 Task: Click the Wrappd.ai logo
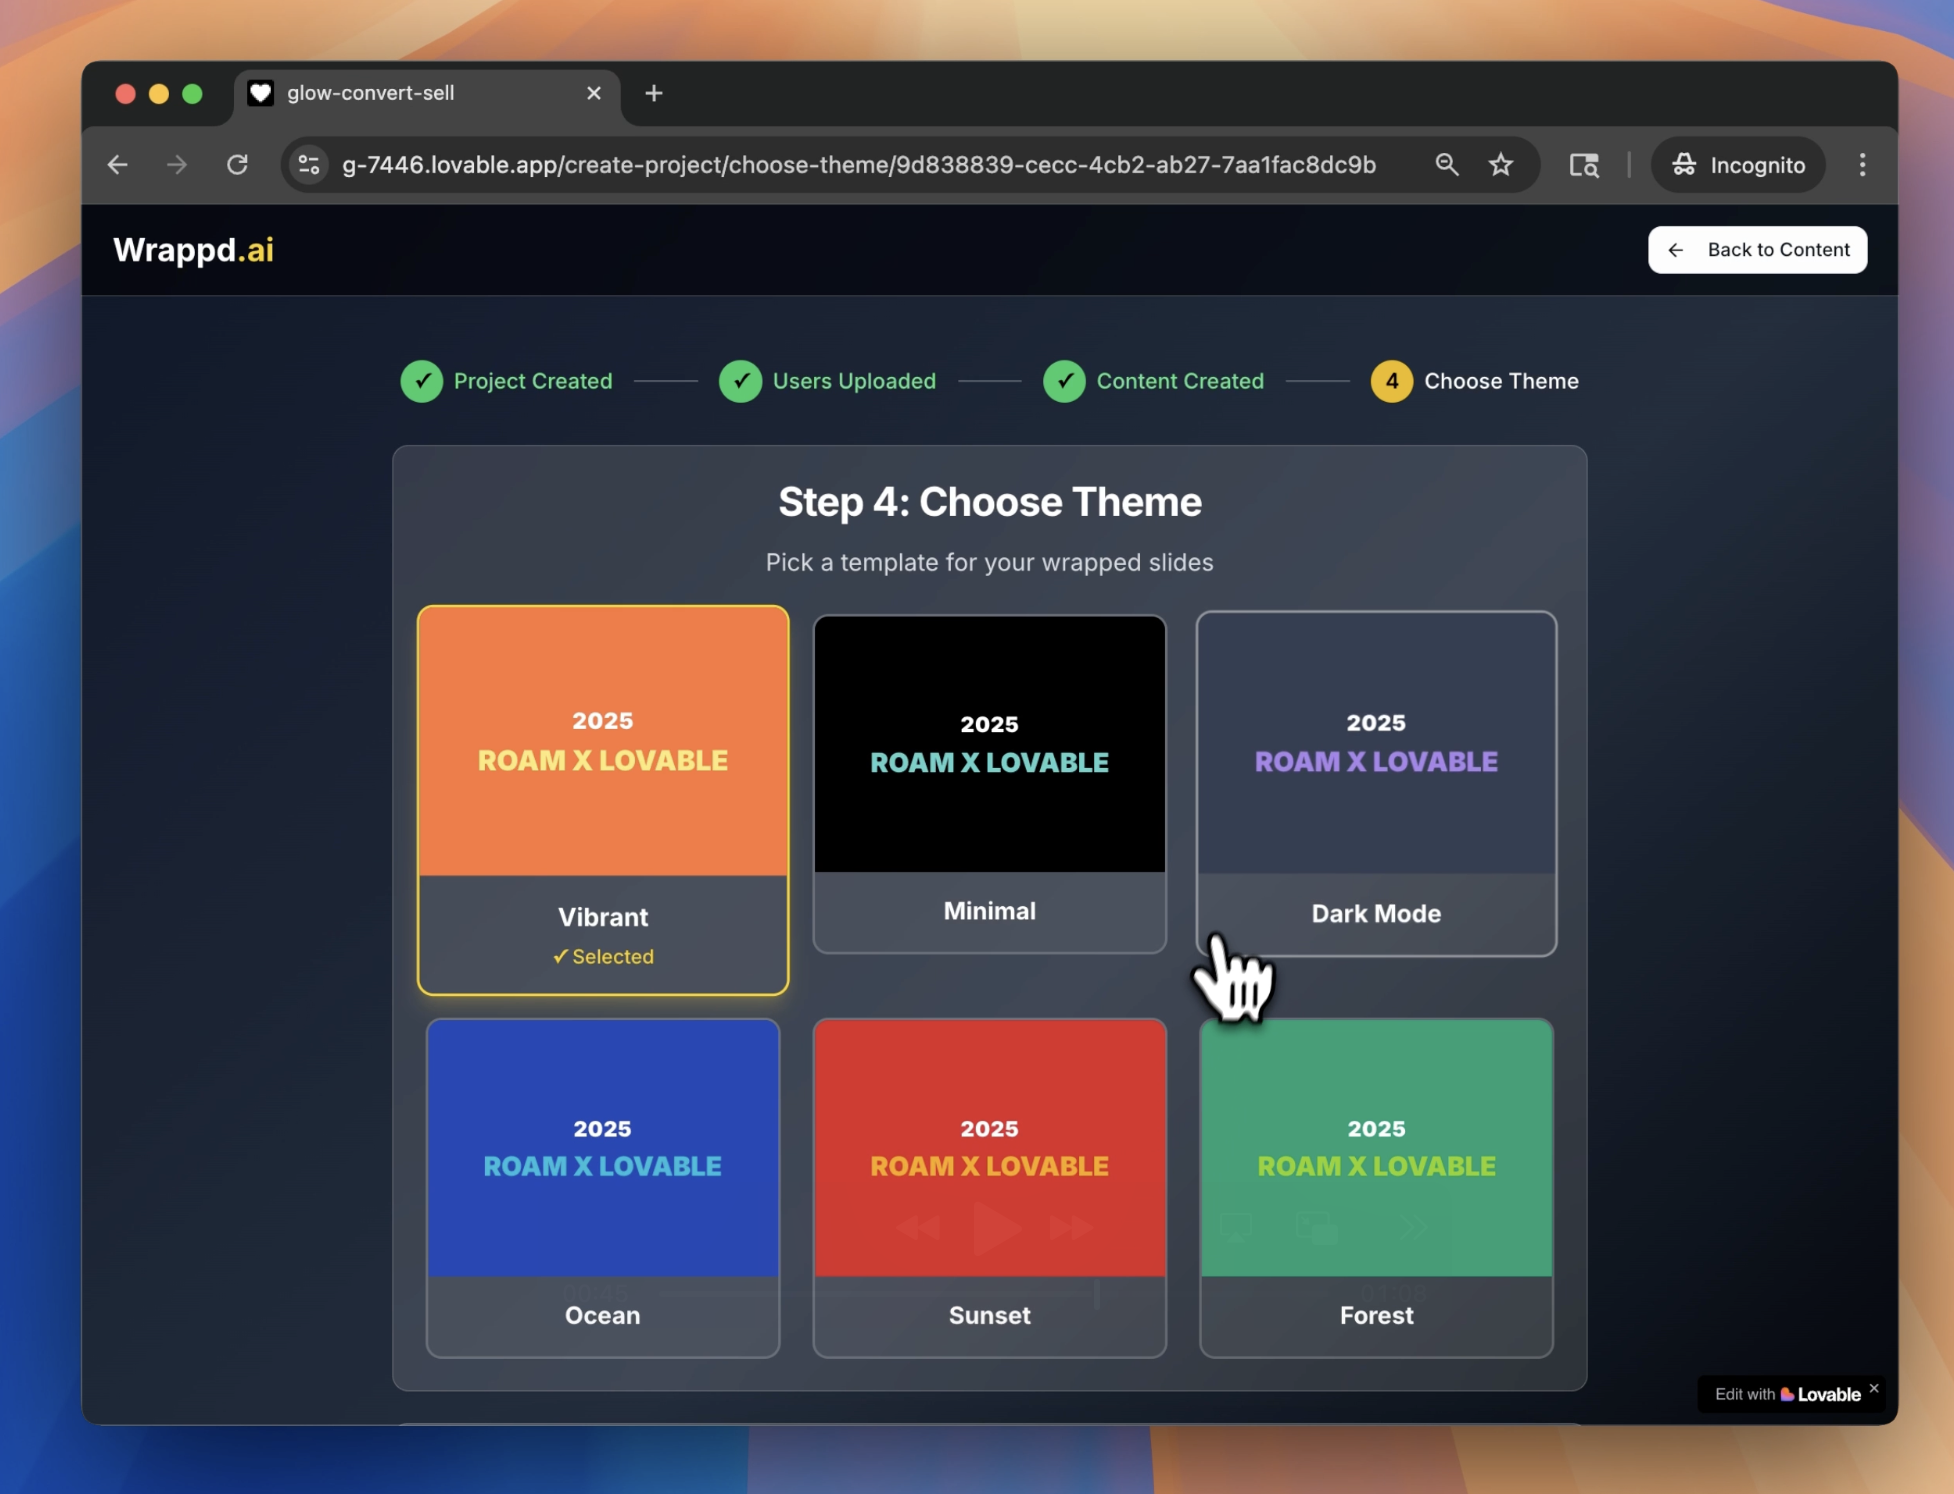pos(193,250)
